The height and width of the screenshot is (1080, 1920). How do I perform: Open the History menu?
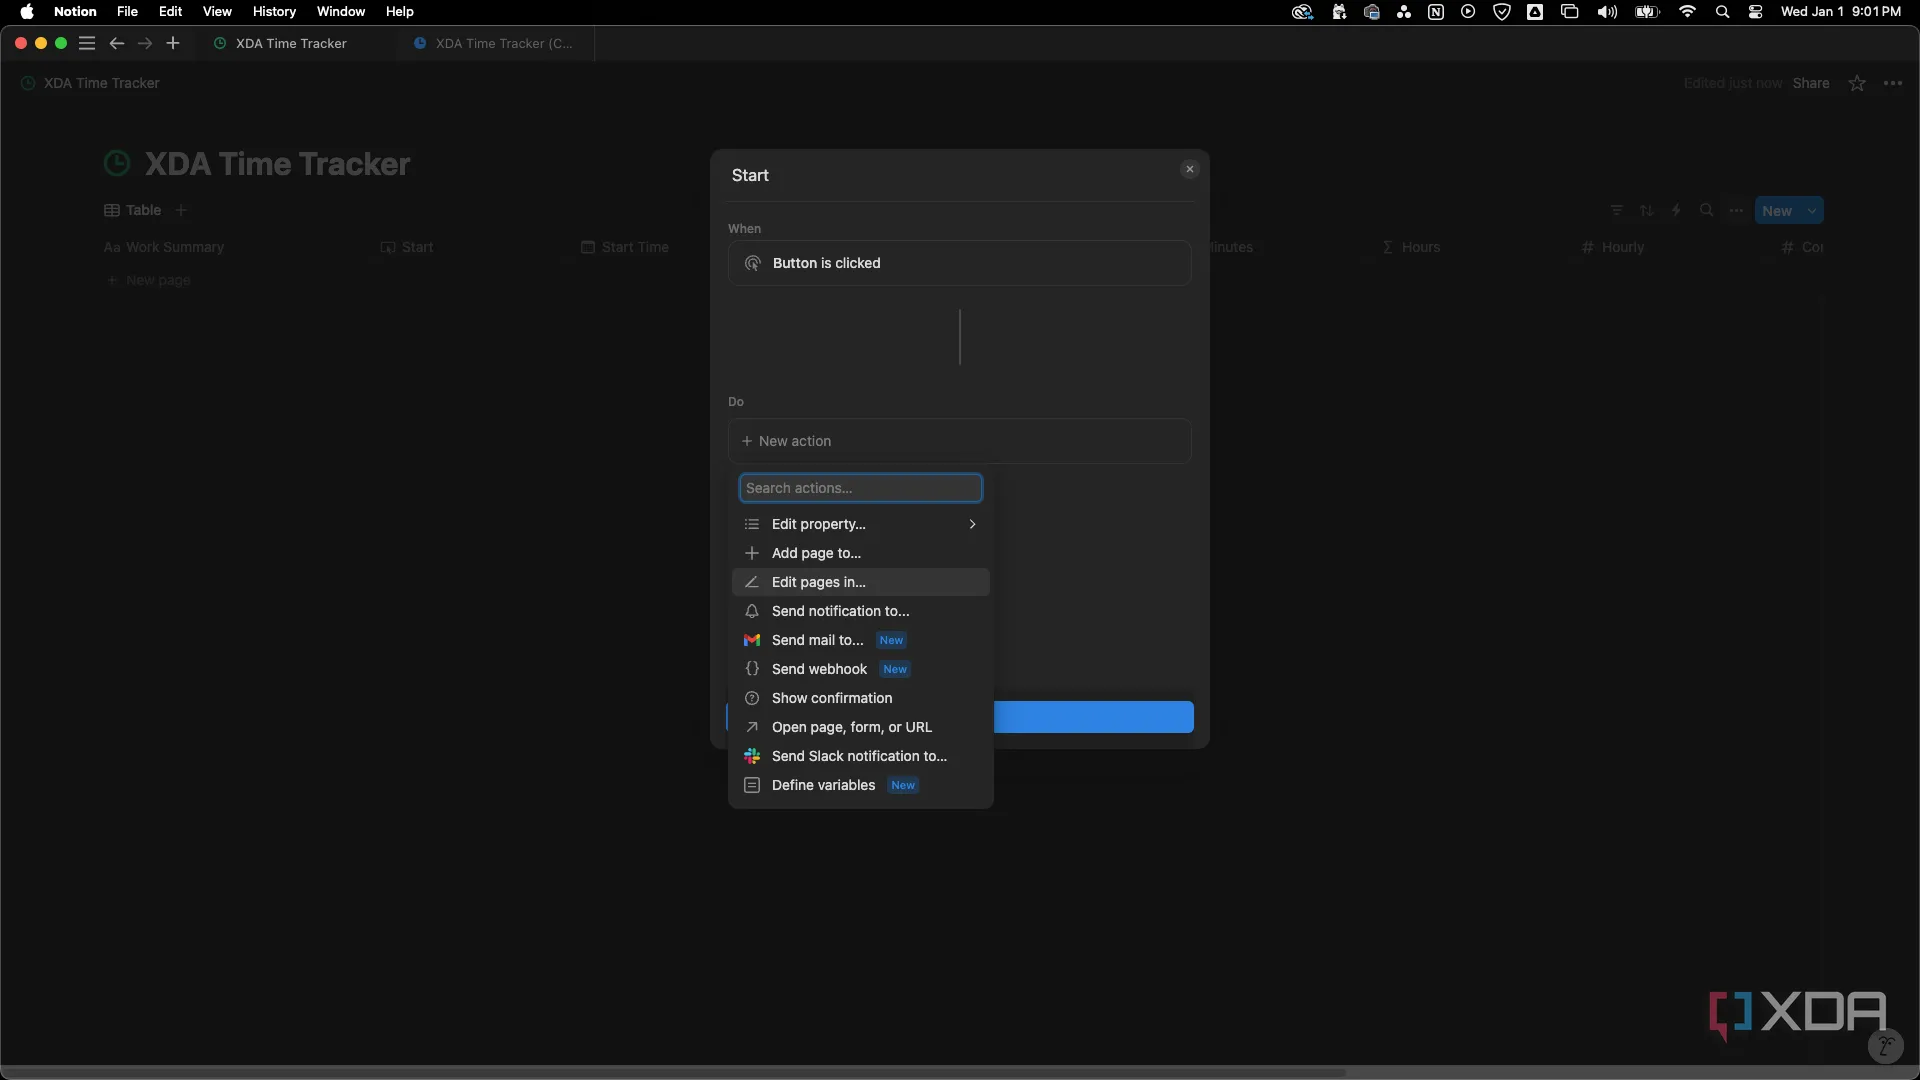[274, 12]
